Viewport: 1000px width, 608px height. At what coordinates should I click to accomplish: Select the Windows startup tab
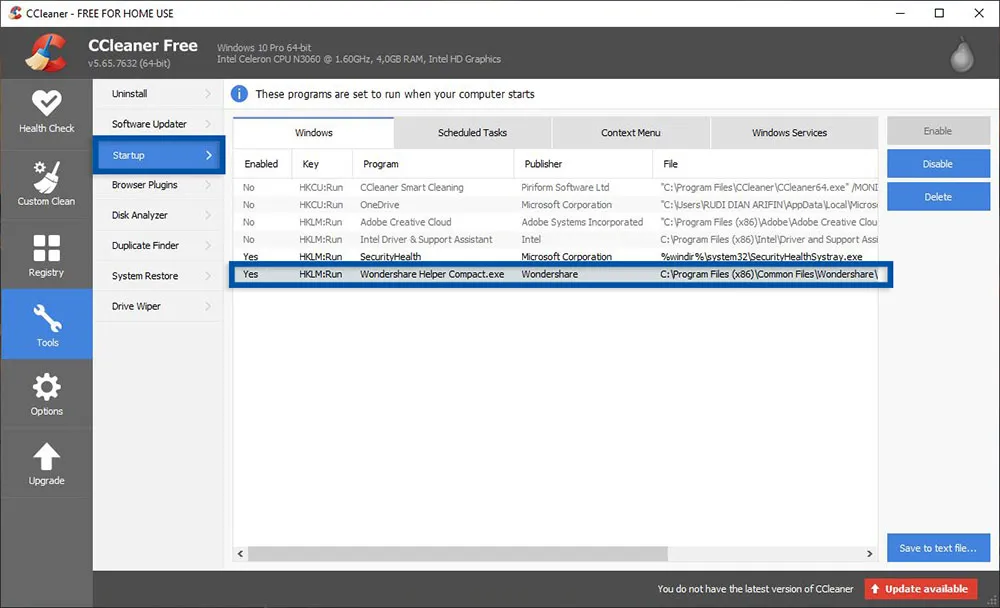coord(313,132)
